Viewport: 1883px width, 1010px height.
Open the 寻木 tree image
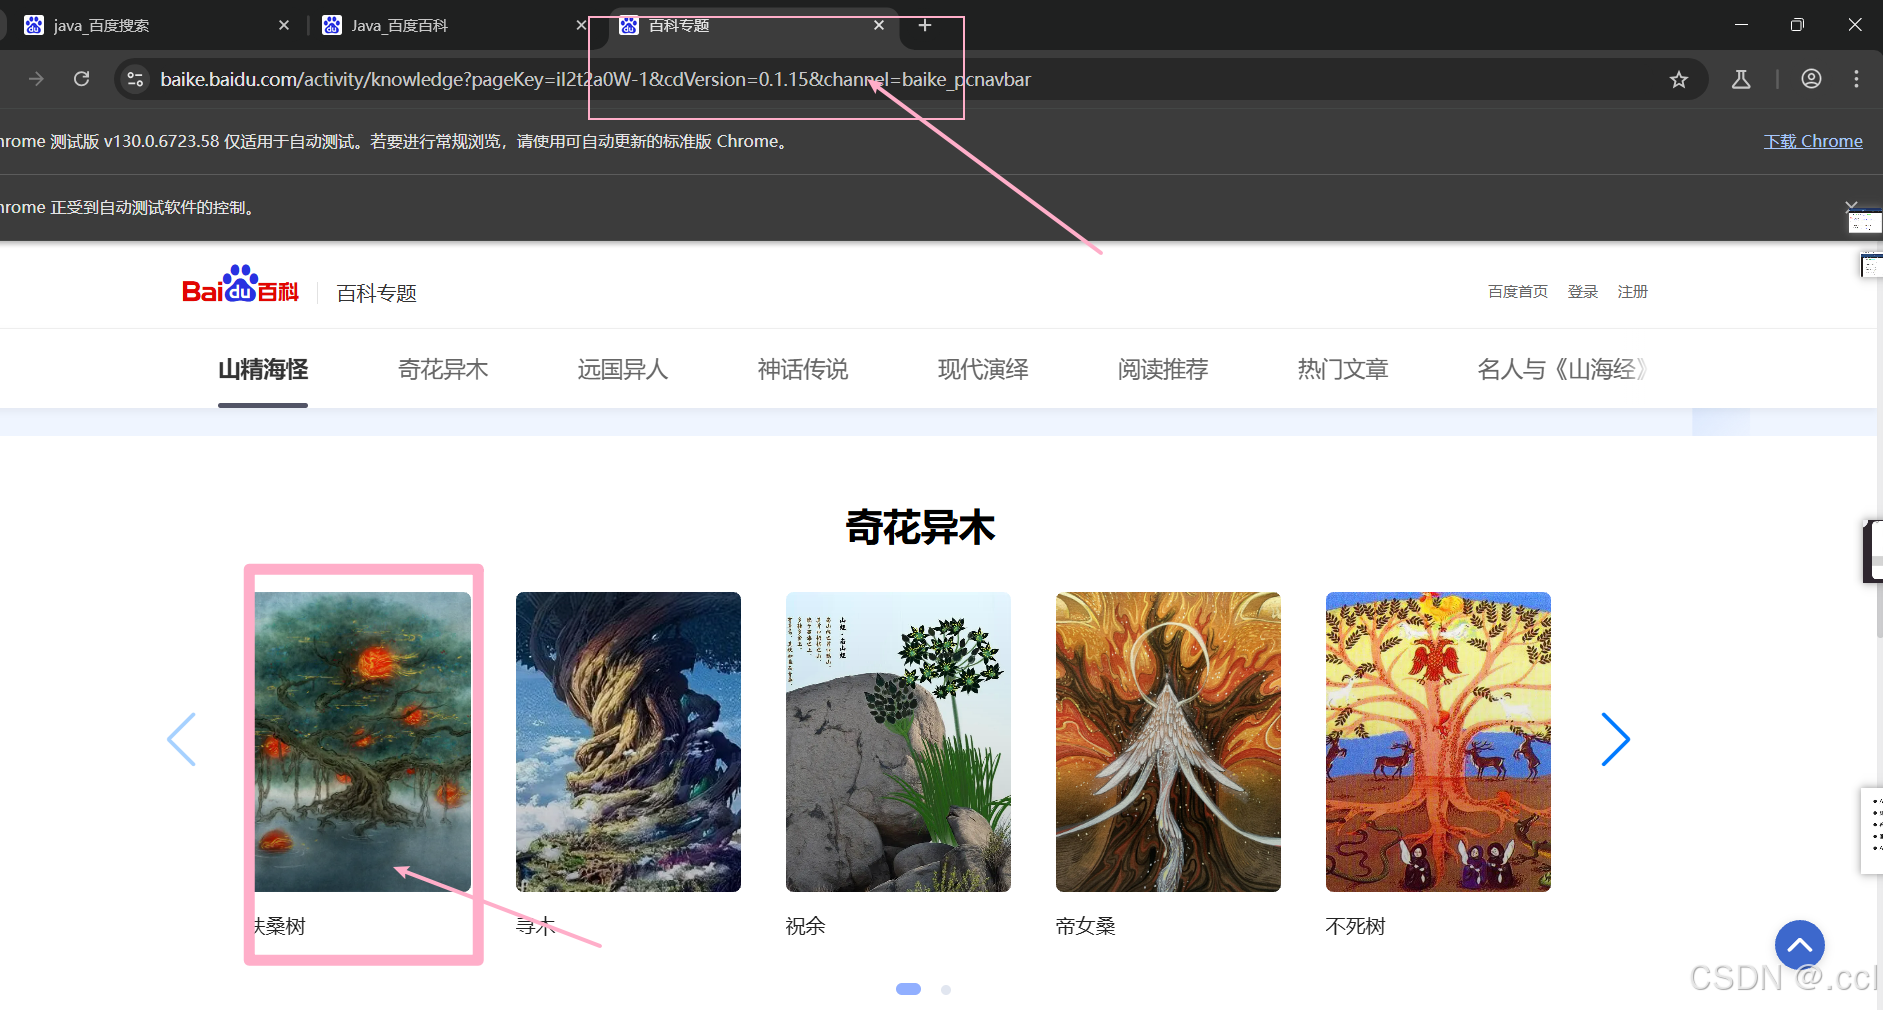628,742
